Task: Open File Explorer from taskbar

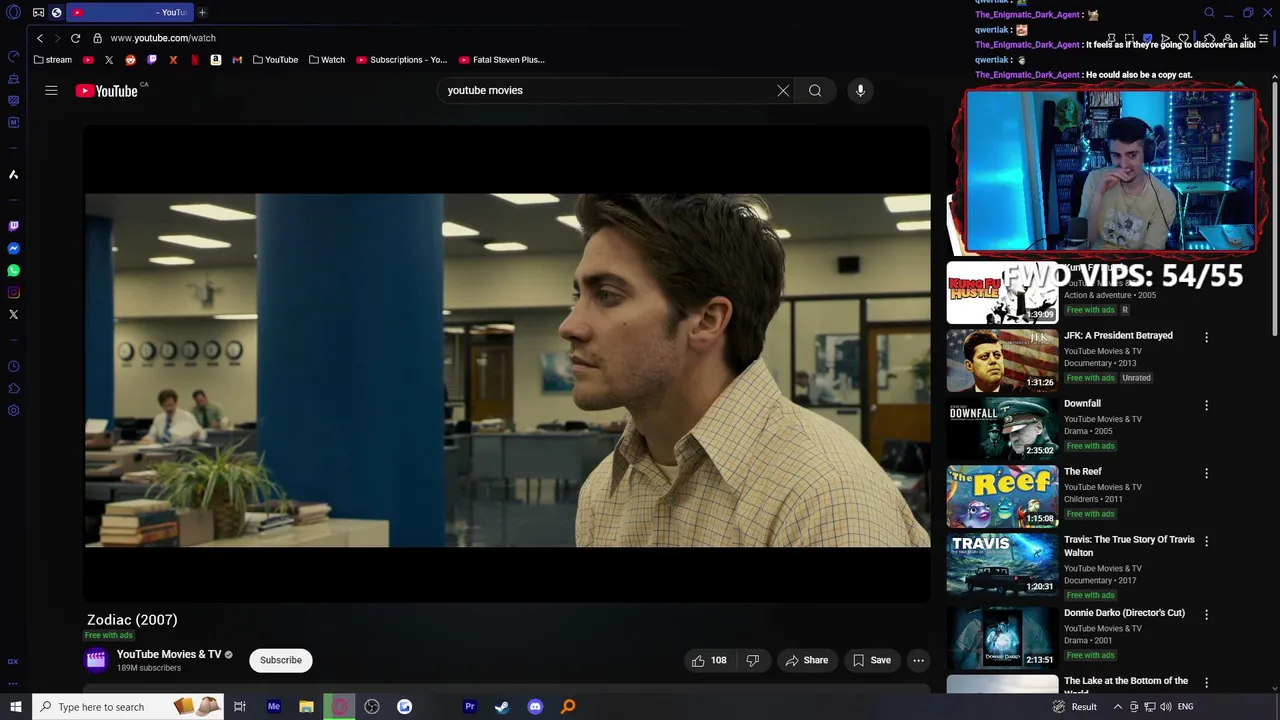Action: coord(306,707)
